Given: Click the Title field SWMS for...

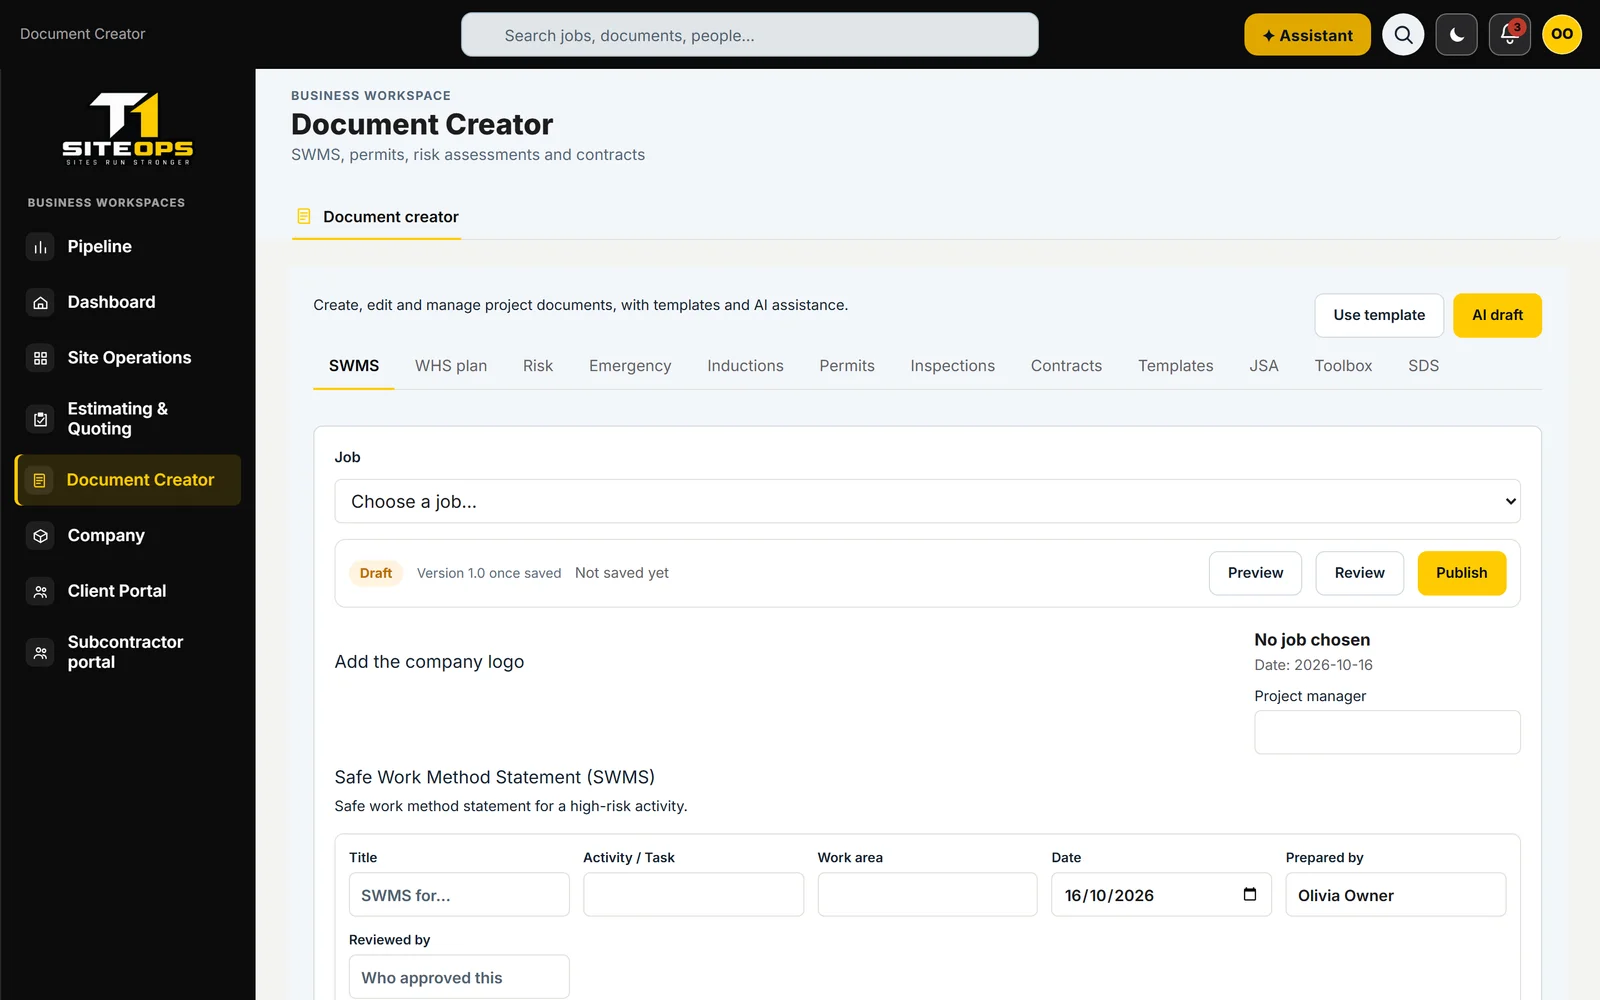Looking at the screenshot, I should (459, 895).
